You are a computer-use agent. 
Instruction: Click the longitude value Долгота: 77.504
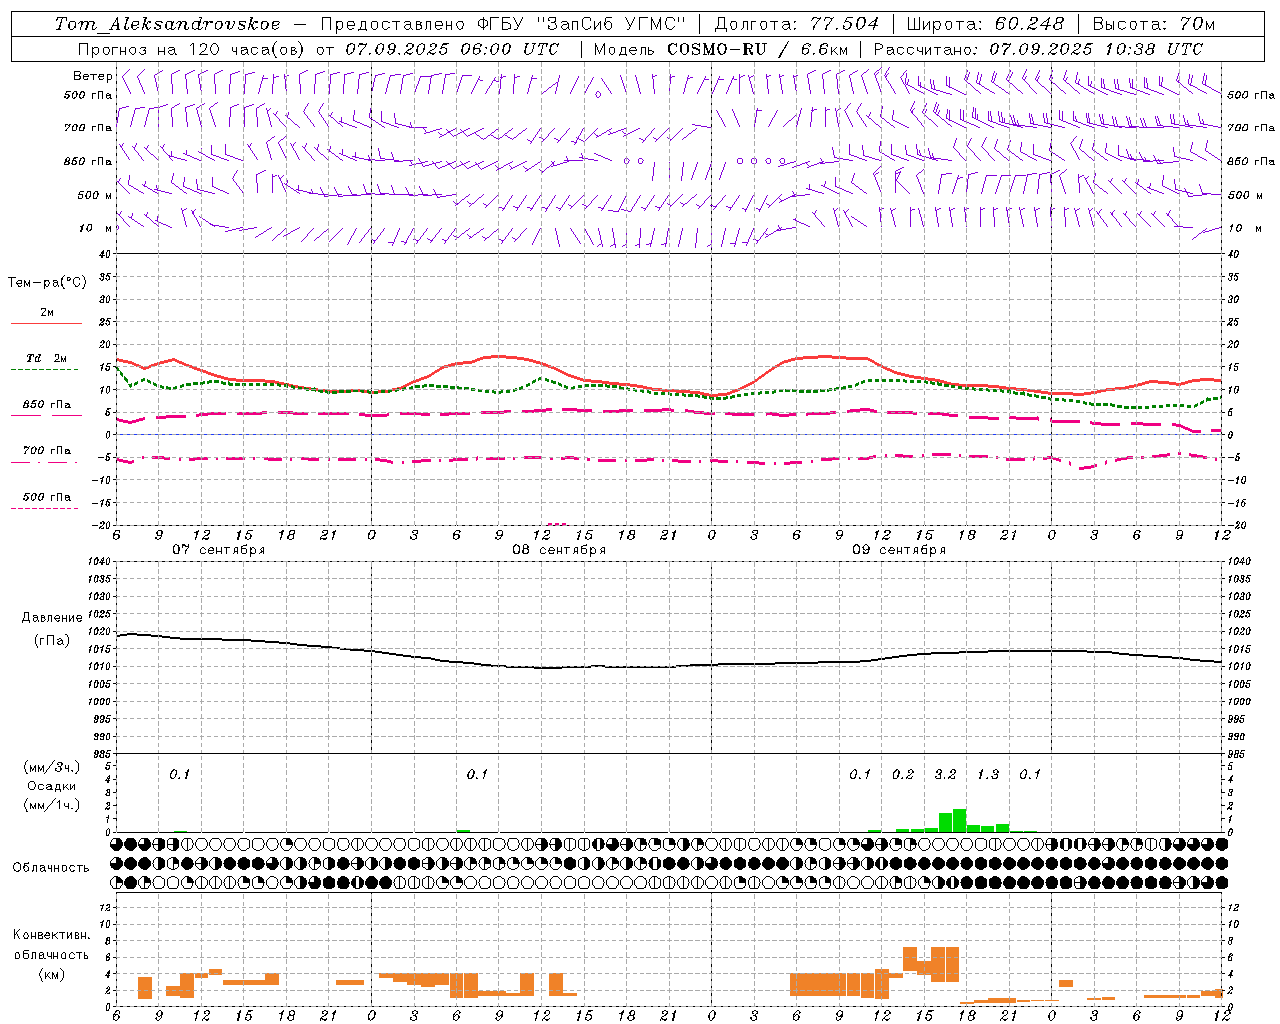(x=796, y=24)
